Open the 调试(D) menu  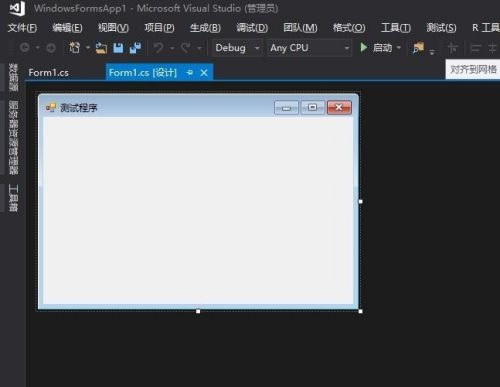[252, 28]
